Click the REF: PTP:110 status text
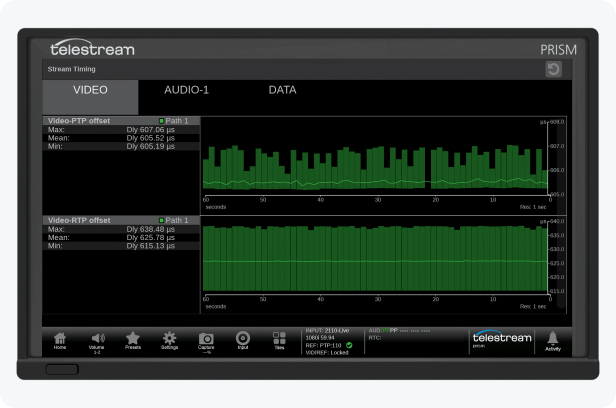 coord(323,345)
